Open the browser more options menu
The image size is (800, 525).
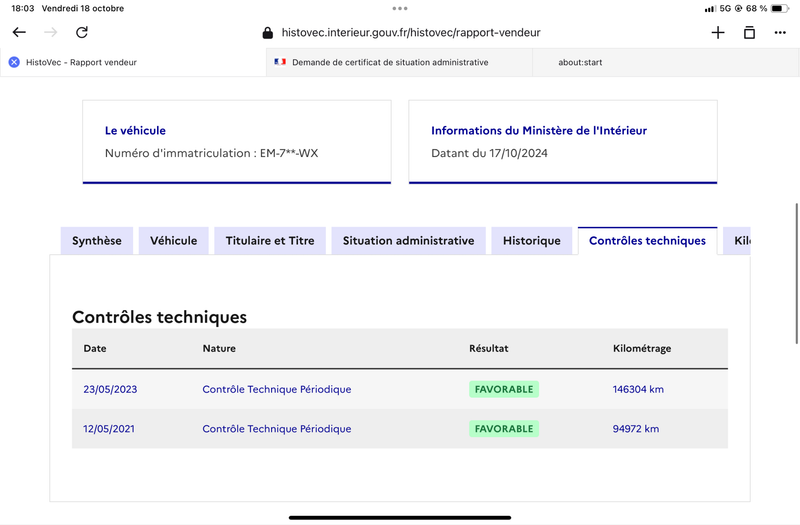(780, 33)
